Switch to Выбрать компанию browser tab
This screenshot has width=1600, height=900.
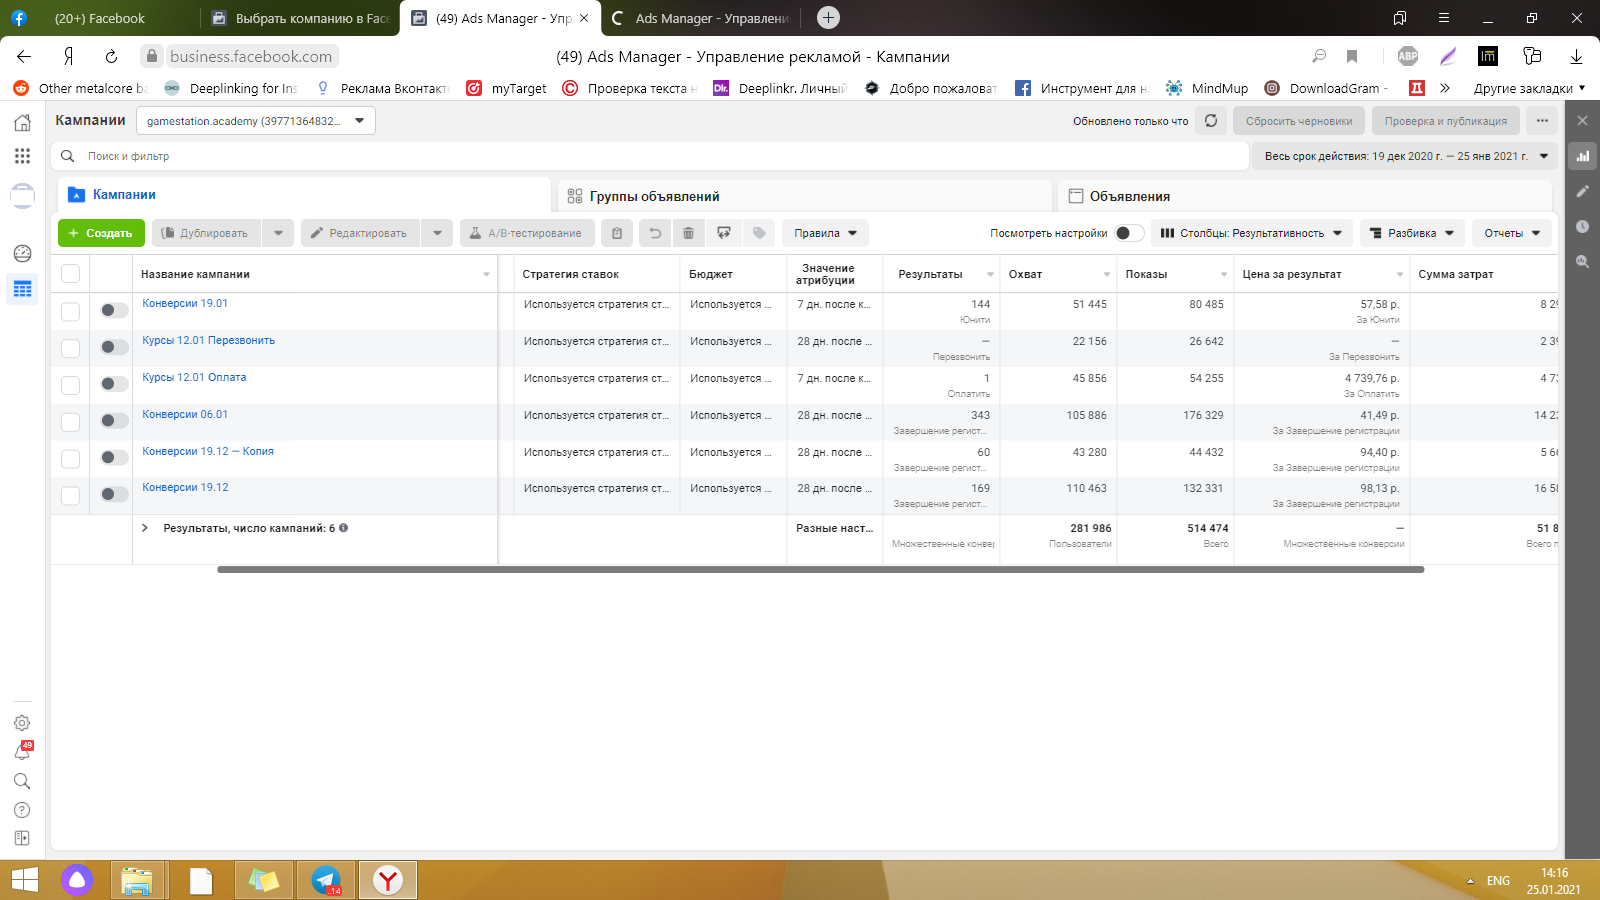click(300, 18)
